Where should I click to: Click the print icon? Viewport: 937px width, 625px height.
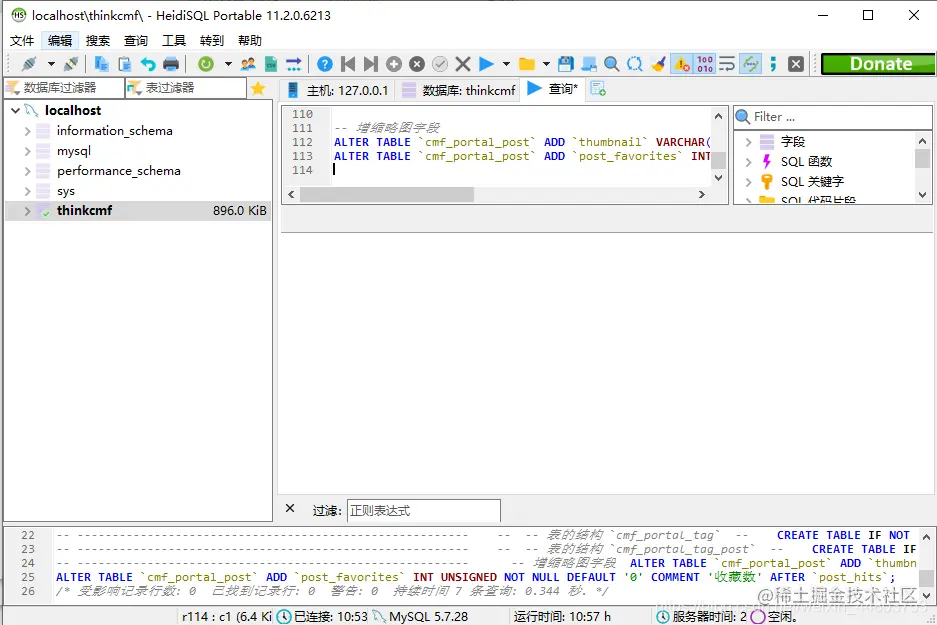pos(171,63)
